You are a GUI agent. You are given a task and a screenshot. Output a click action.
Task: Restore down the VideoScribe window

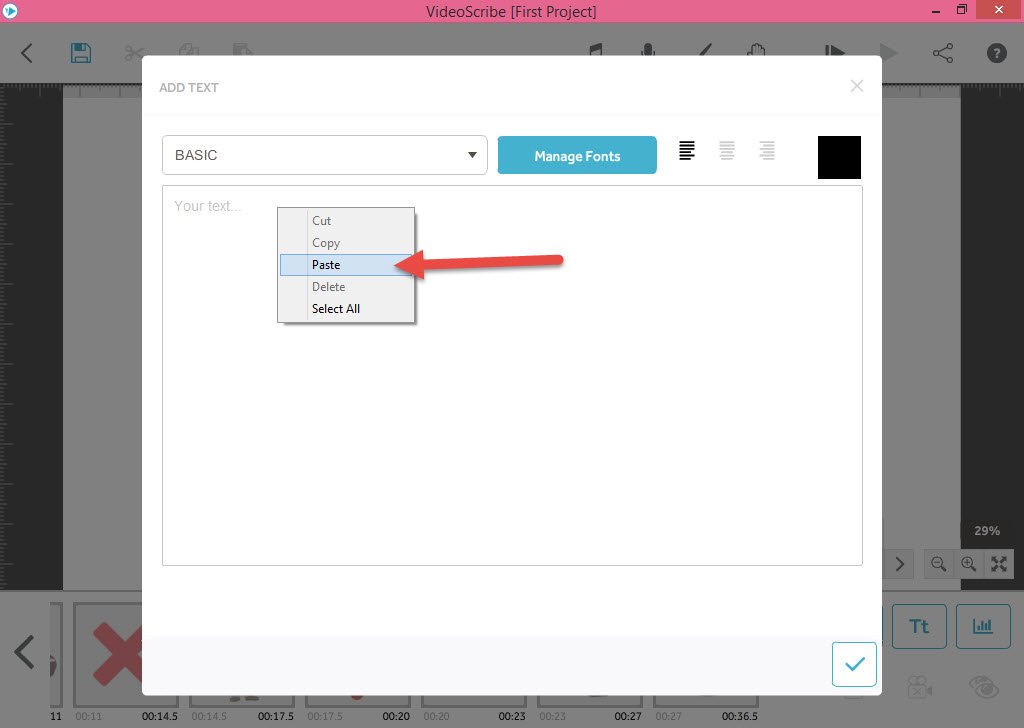pyautogui.click(x=962, y=10)
